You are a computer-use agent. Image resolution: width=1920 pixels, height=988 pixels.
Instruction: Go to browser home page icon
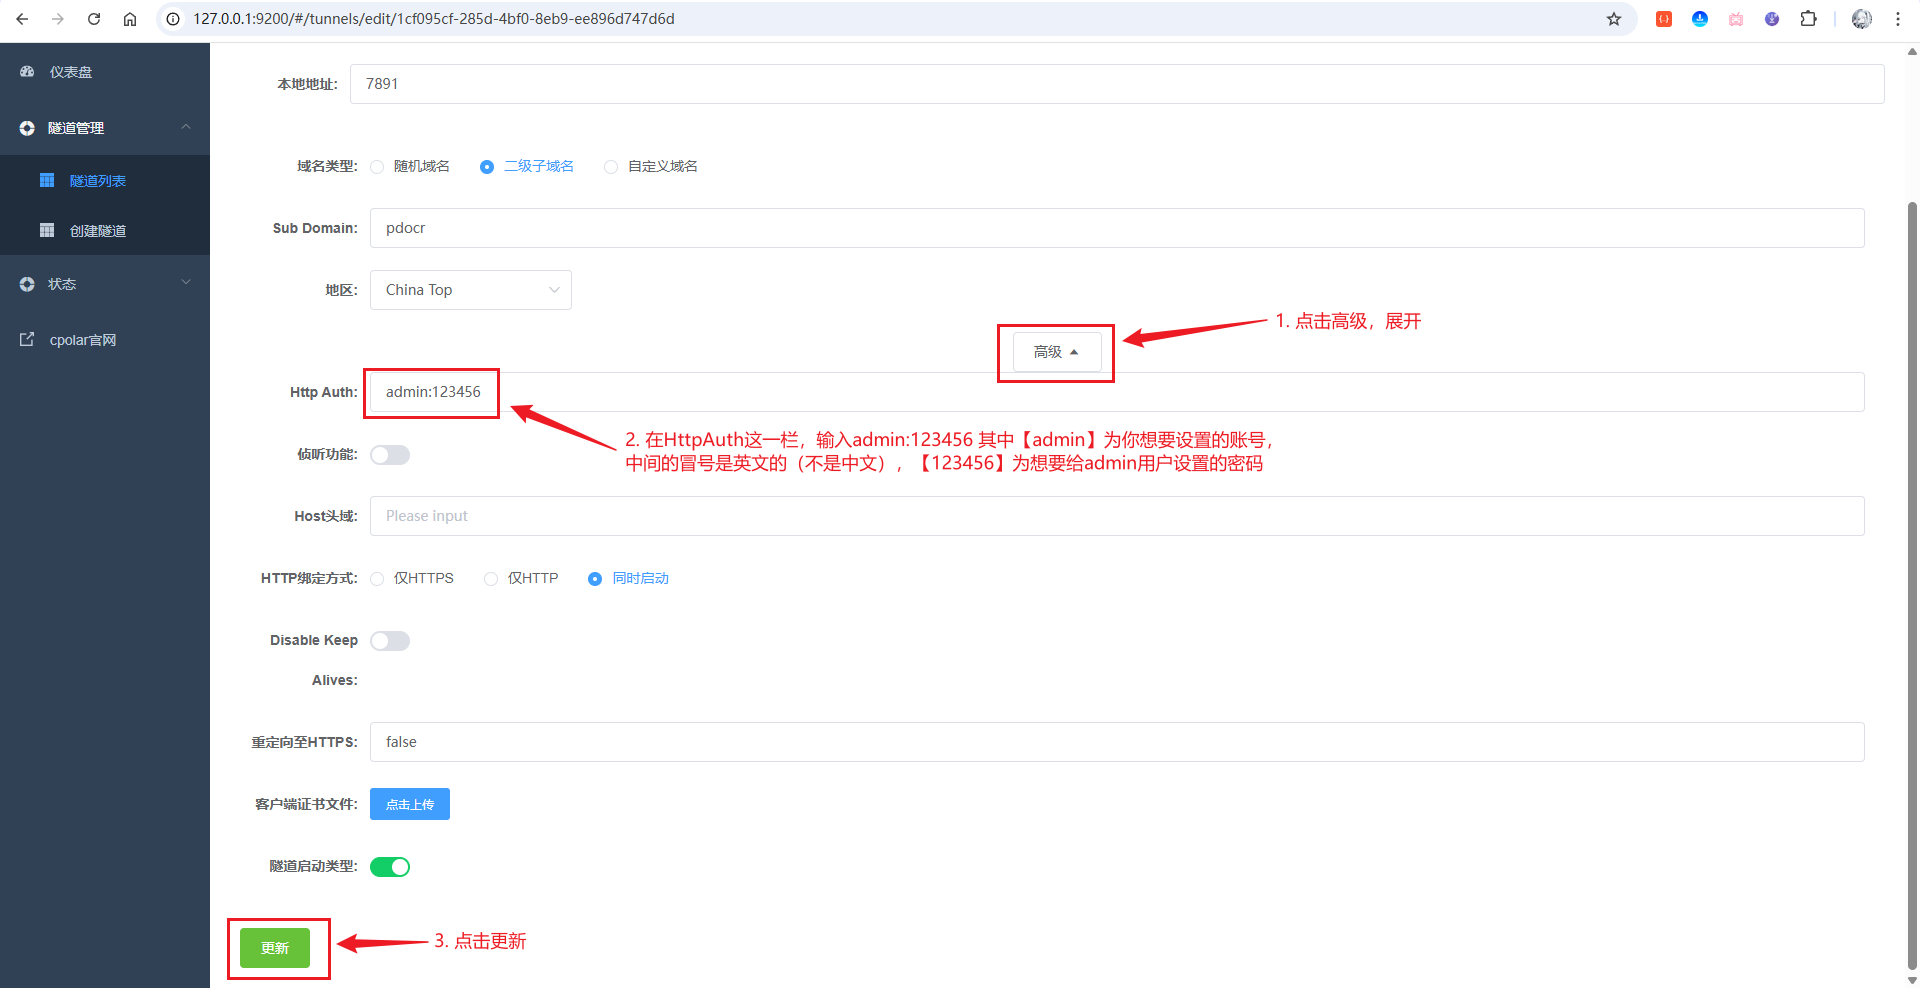[130, 19]
